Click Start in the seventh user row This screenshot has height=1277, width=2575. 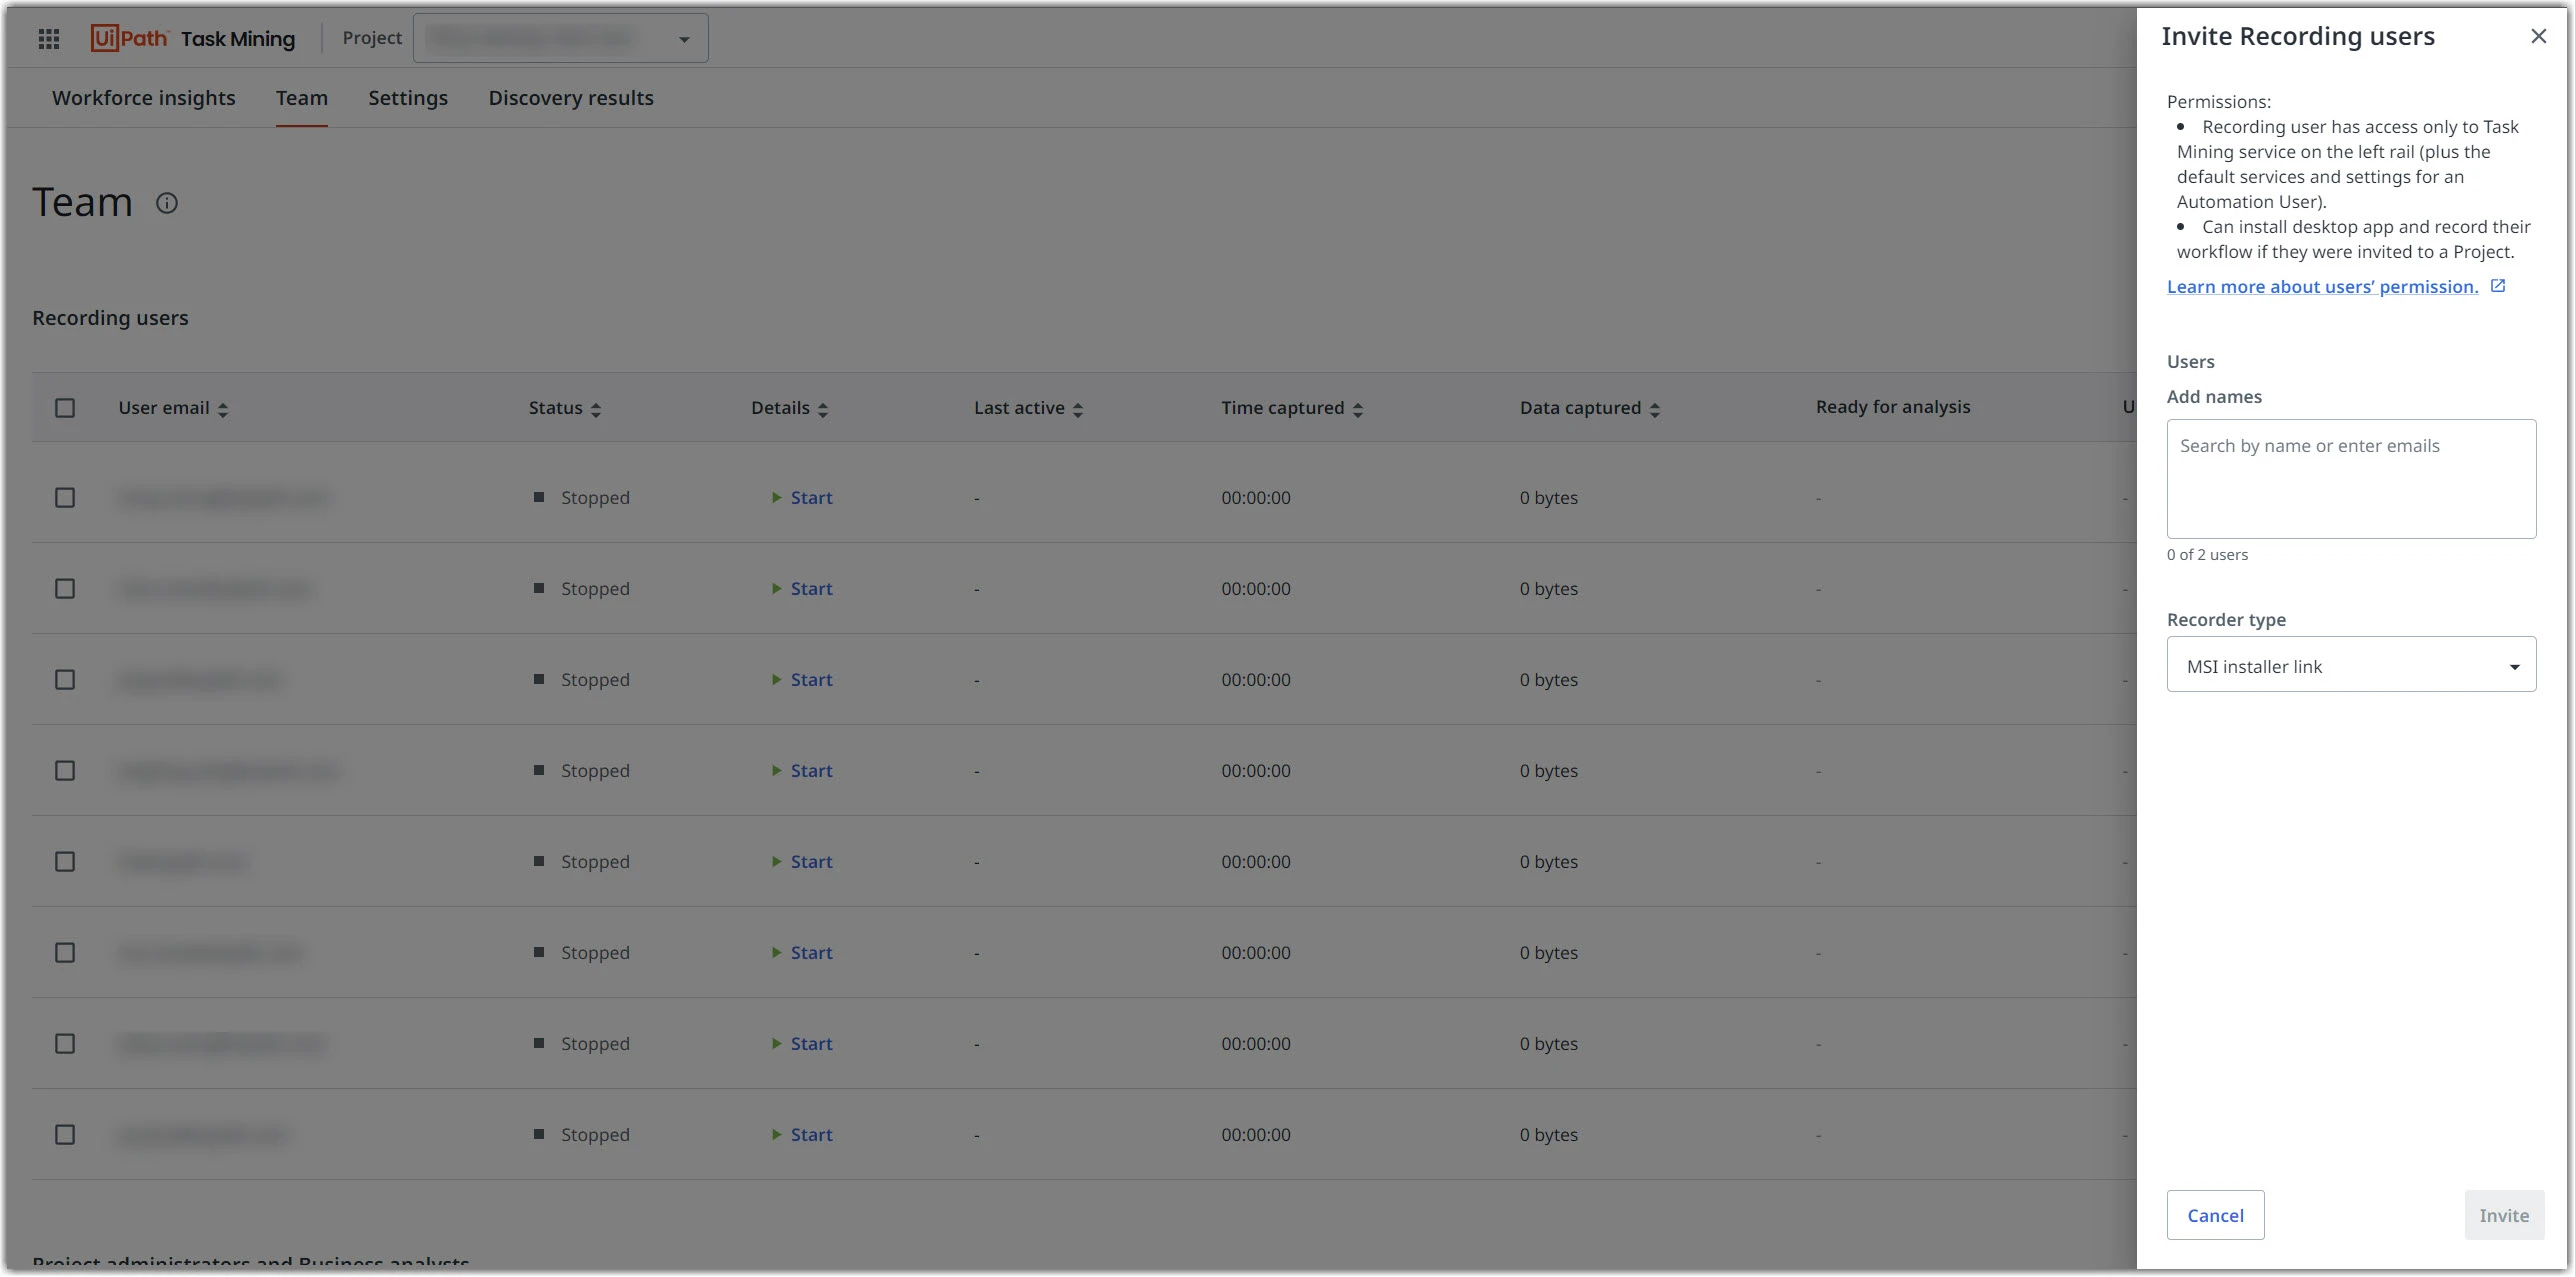[x=802, y=1044]
